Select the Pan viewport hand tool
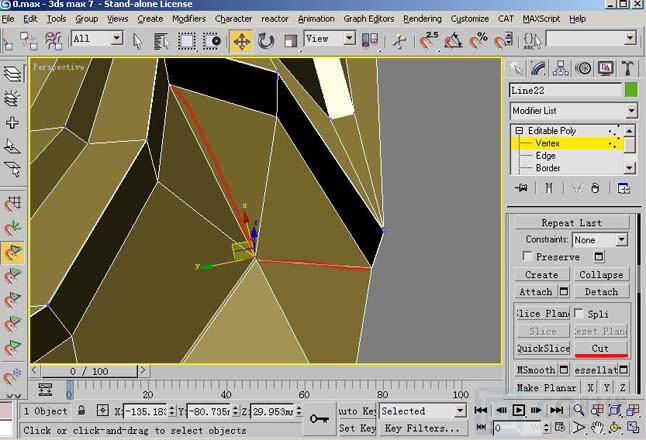 click(x=597, y=428)
